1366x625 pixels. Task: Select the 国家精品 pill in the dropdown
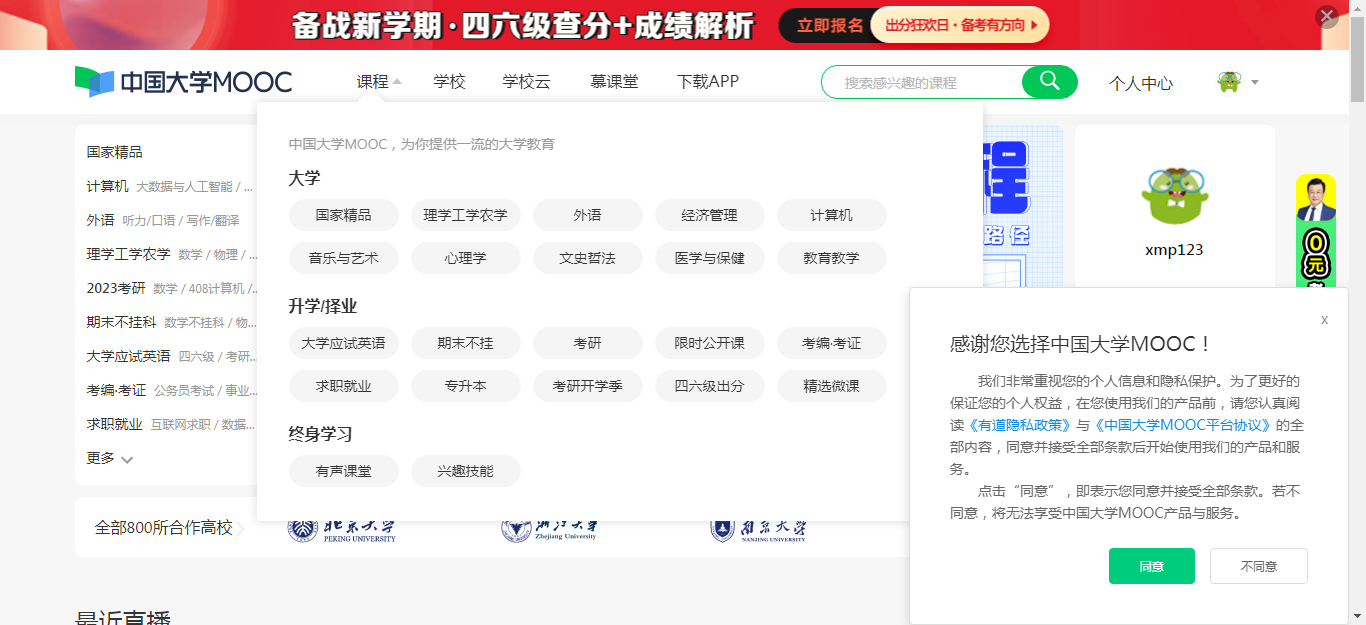pos(344,215)
